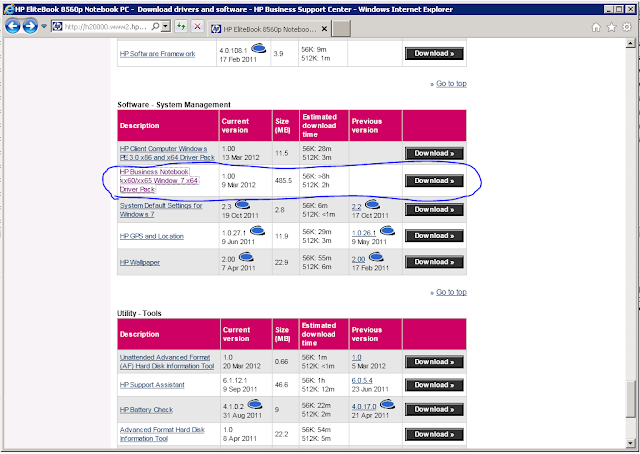Open the HP Support Assistant link
This screenshot has height=454, width=640.
click(x=152, y=385)
